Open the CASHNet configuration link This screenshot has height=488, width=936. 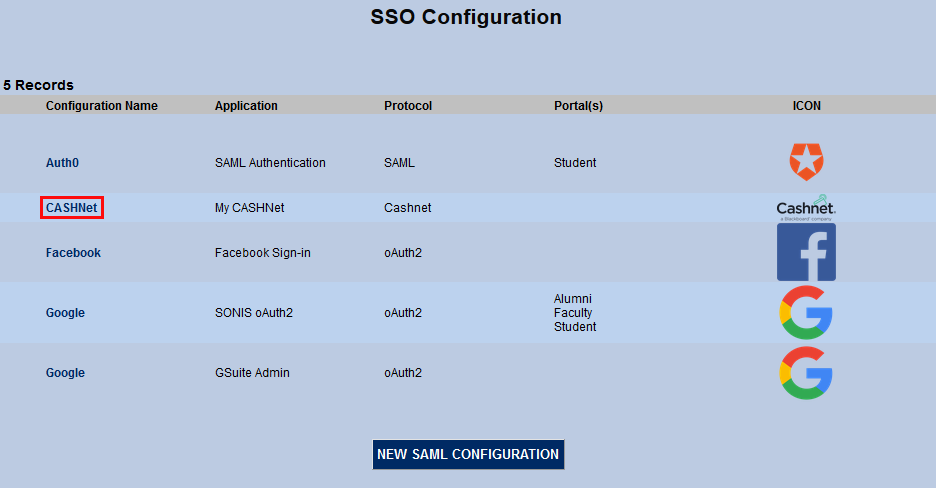[x=73, y=208]
